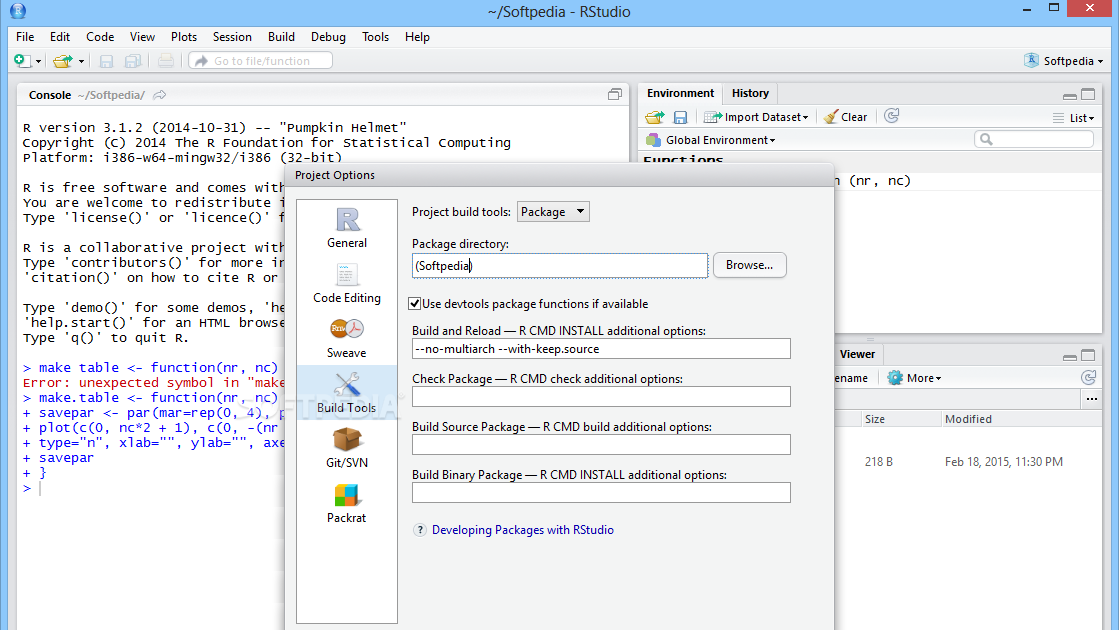Sort files by the Size column

coord(874,419)
